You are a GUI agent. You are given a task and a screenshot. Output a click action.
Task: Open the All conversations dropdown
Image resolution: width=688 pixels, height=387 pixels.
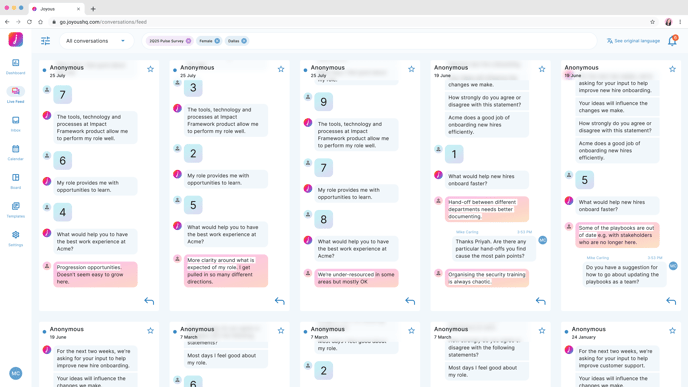click(96, 41)
